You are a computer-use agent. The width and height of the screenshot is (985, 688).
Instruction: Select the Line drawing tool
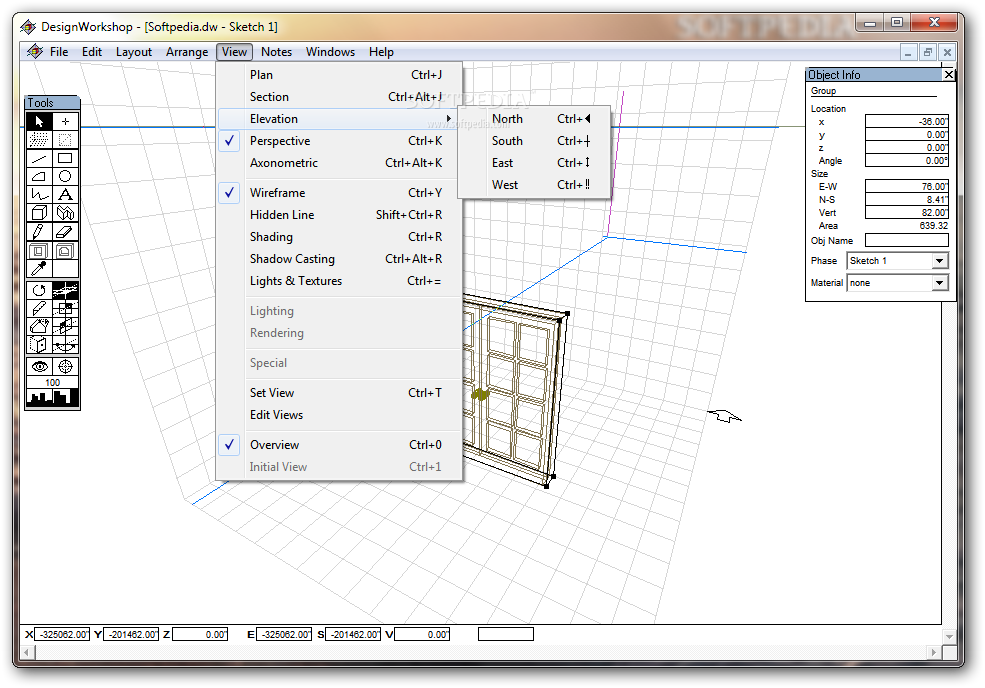tap(39, 158)
